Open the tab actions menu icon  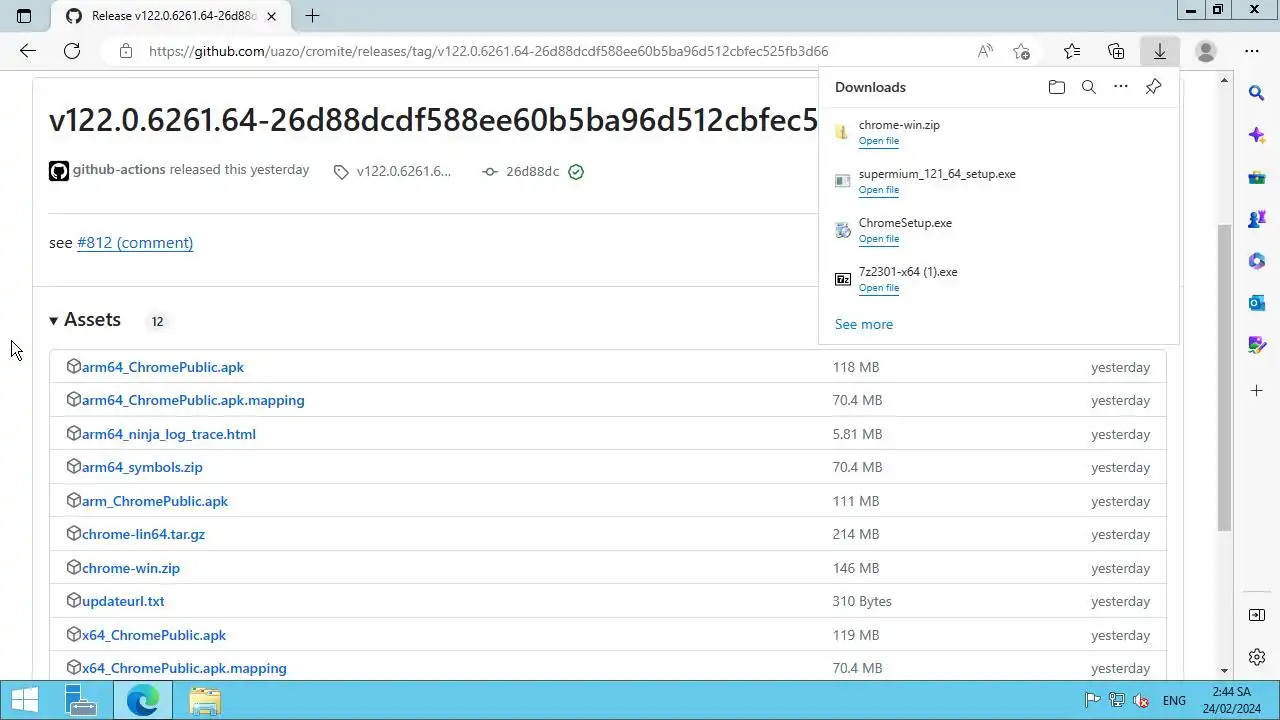click(x=24, y=16)
